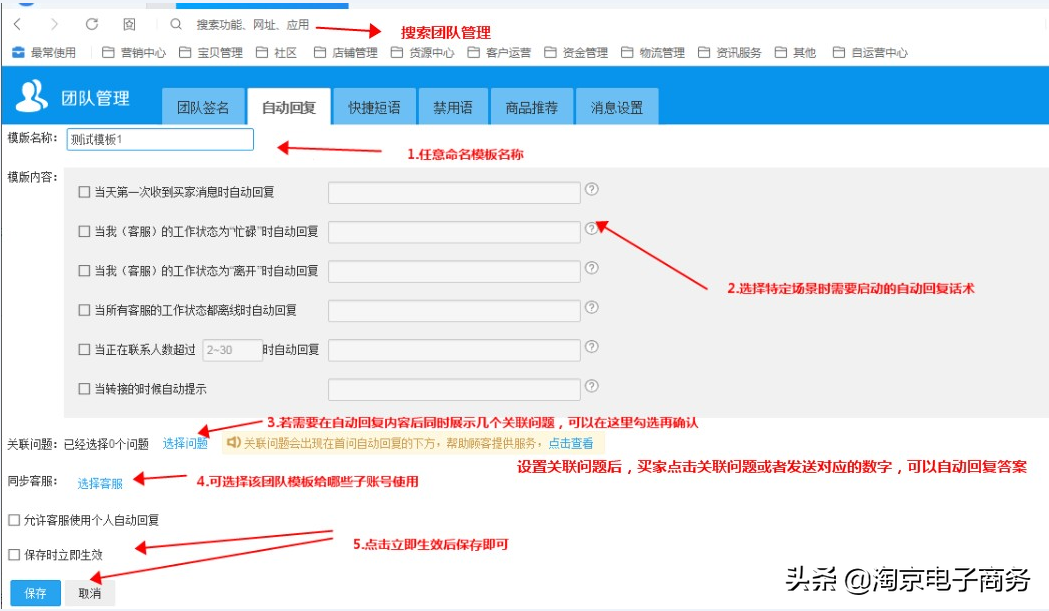This screenshot has width=1049, height=611.
Task: Click the team management person icon
Action: click(30, 99)
